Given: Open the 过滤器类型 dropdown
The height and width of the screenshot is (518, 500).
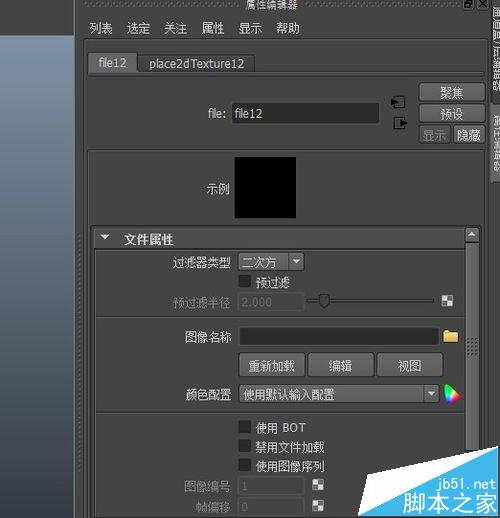Looking at the screenshot, I should click(x=271, y=262).
